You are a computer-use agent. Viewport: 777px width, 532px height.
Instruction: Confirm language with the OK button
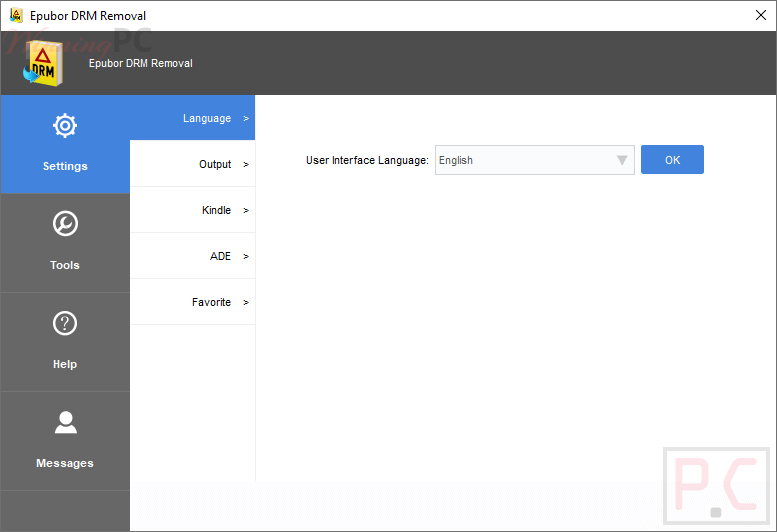(x=672, y=160)
